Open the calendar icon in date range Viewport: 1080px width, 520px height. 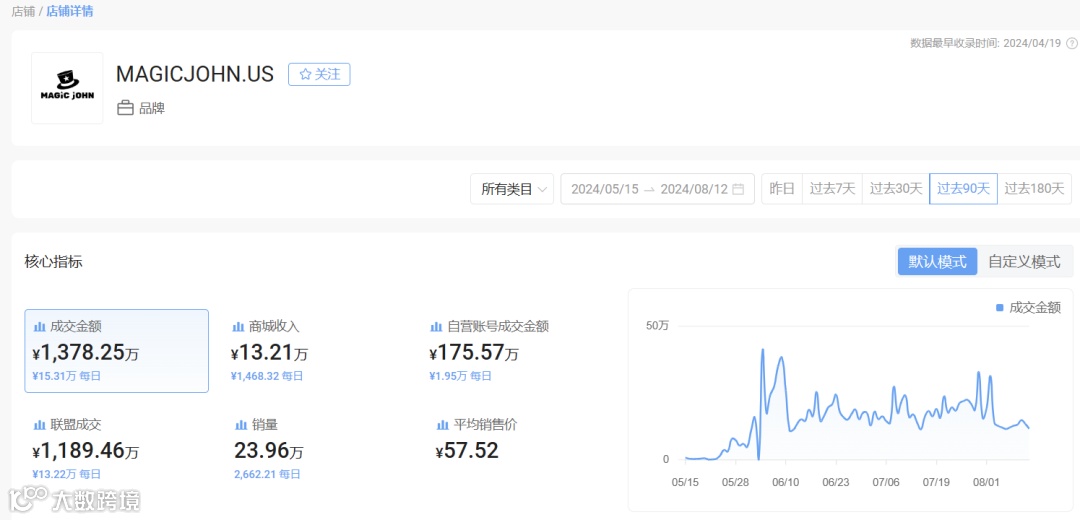coord(738,189)
